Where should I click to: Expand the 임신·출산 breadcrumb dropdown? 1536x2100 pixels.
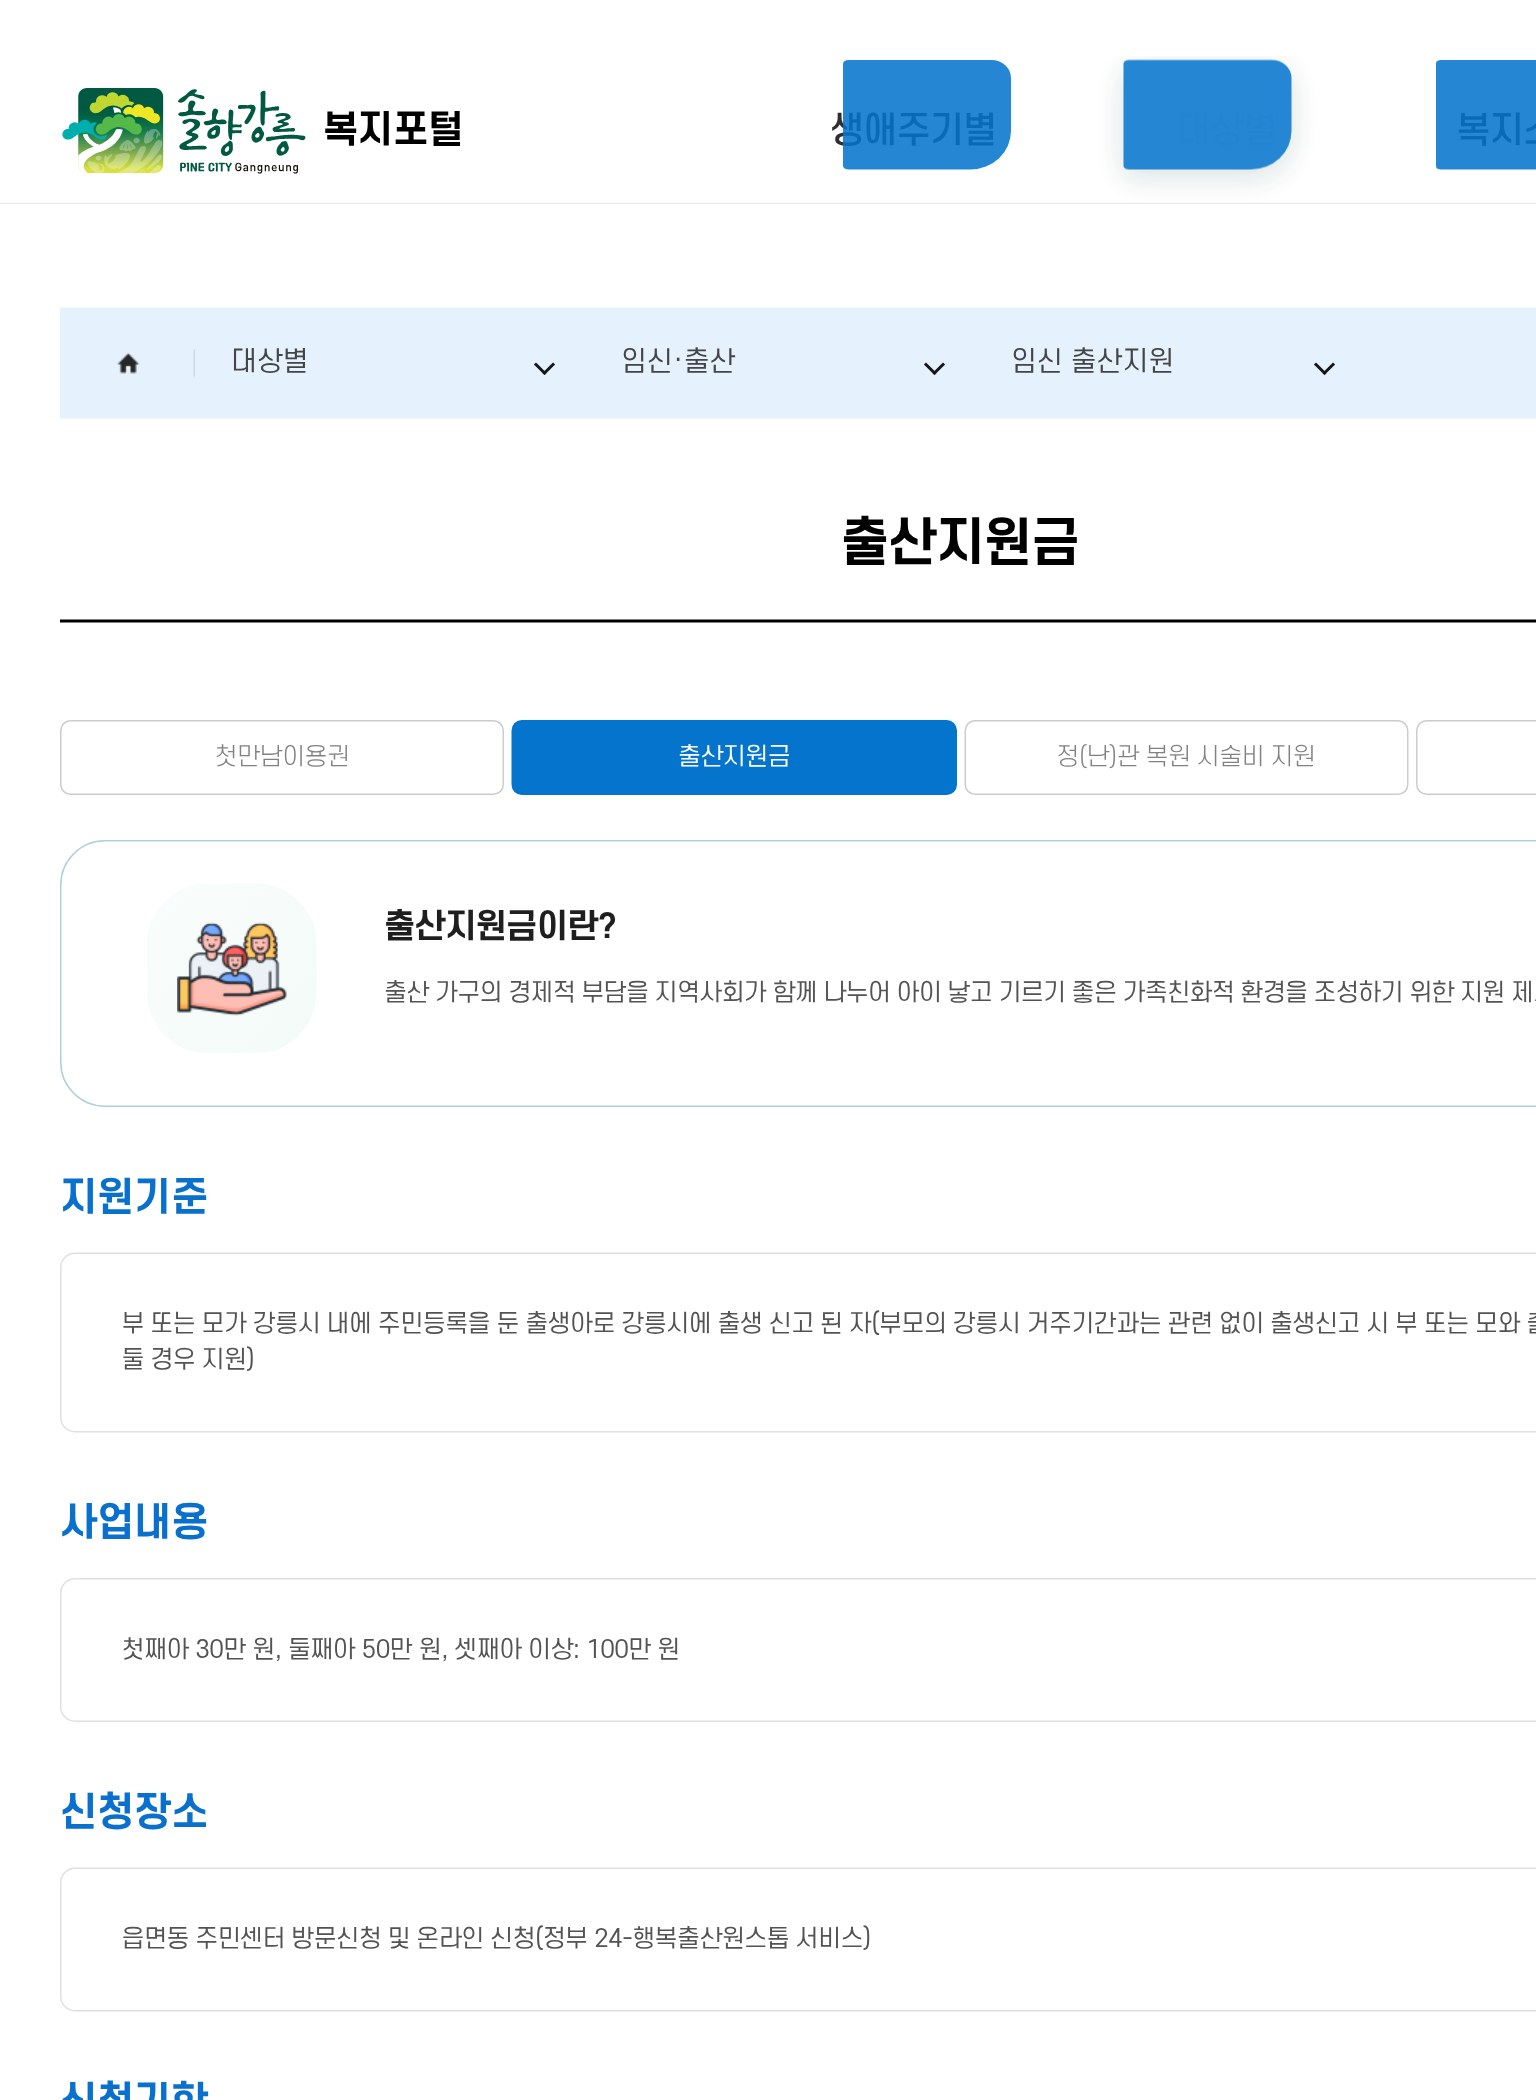pyautogui.click(x=784, y=362)
